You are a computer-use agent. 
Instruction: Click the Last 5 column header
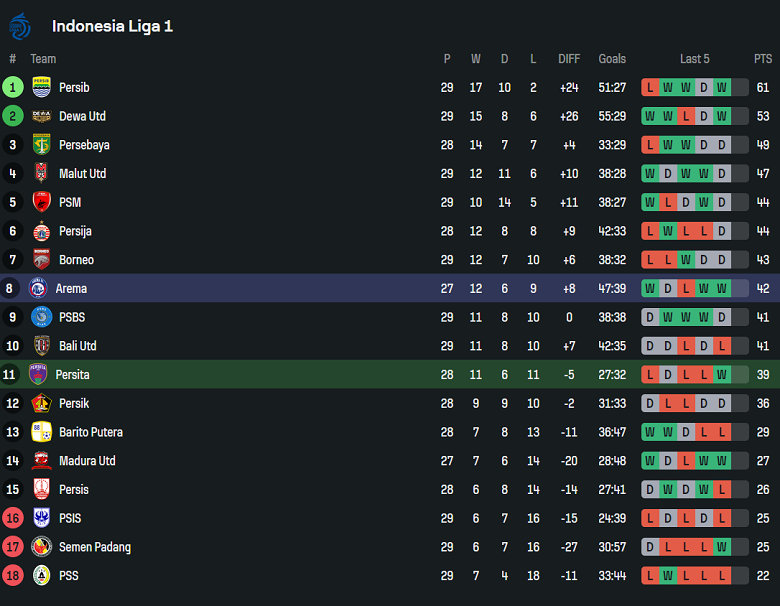coord(694,59)
